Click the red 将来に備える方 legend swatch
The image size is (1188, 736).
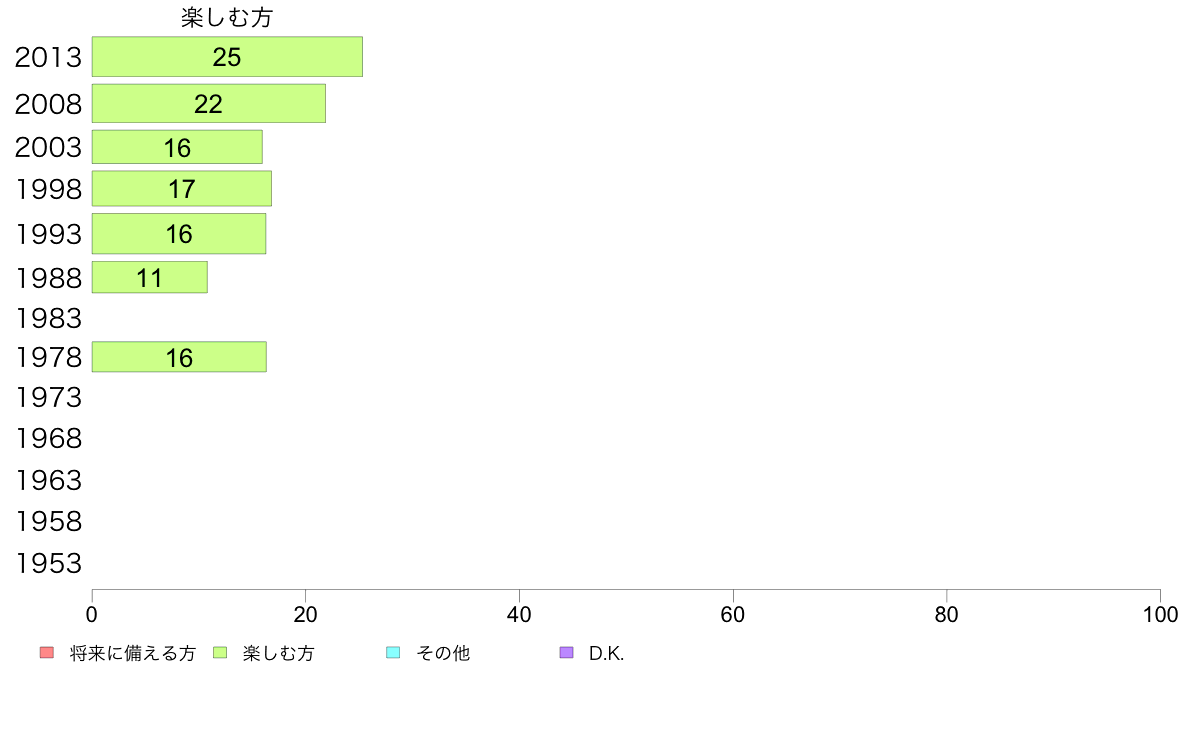(47, 653)
